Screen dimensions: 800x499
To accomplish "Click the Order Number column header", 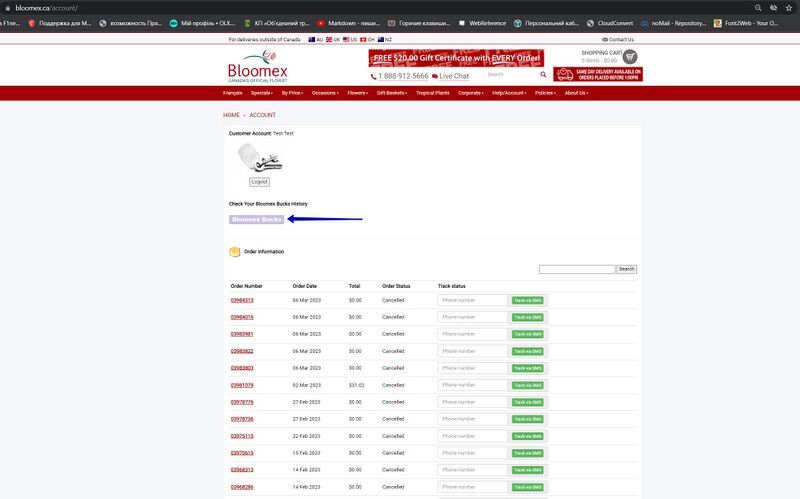I will (246, 286).
